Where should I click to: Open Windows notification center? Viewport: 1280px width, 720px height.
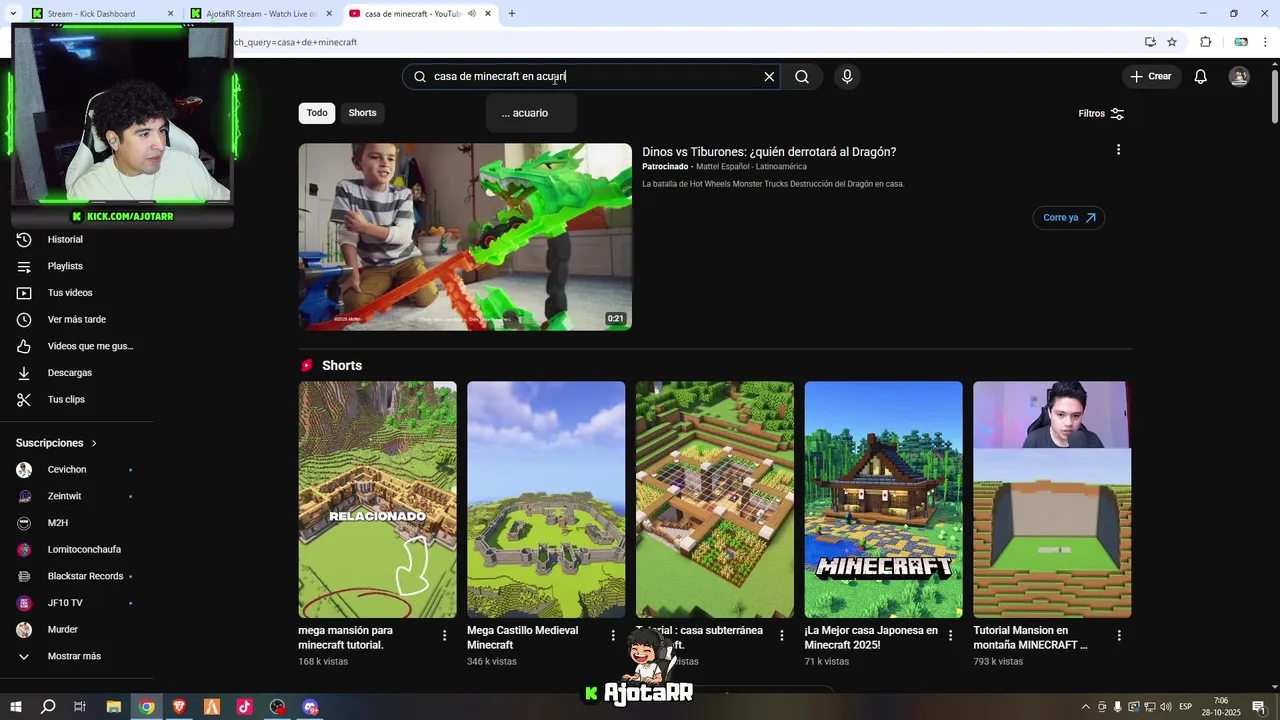coord(1259,707)
